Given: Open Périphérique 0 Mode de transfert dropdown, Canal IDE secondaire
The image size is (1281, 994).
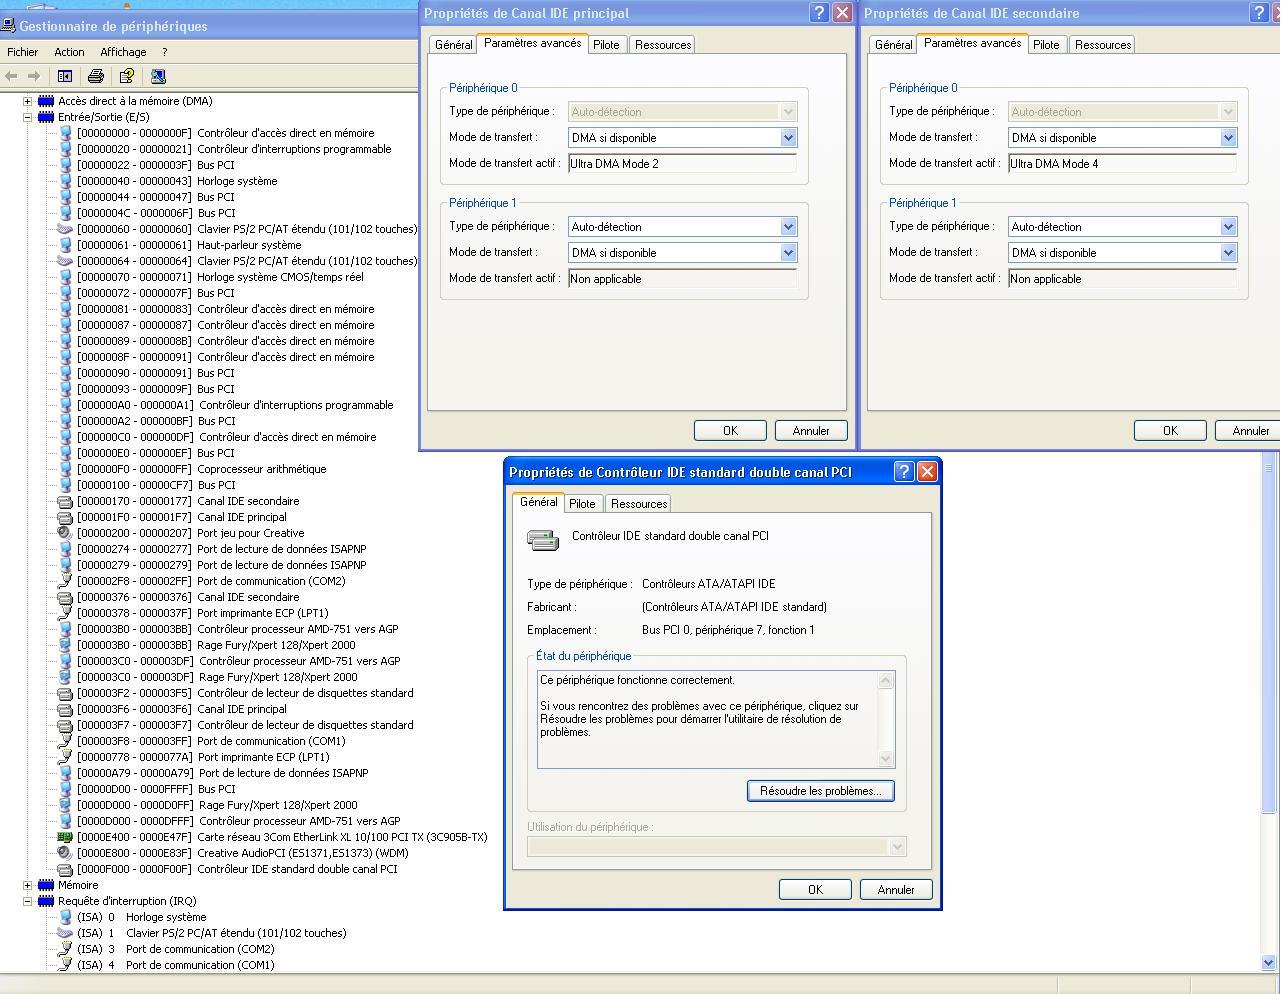Looking at the screenshot, I should (x=1228, y=138).
